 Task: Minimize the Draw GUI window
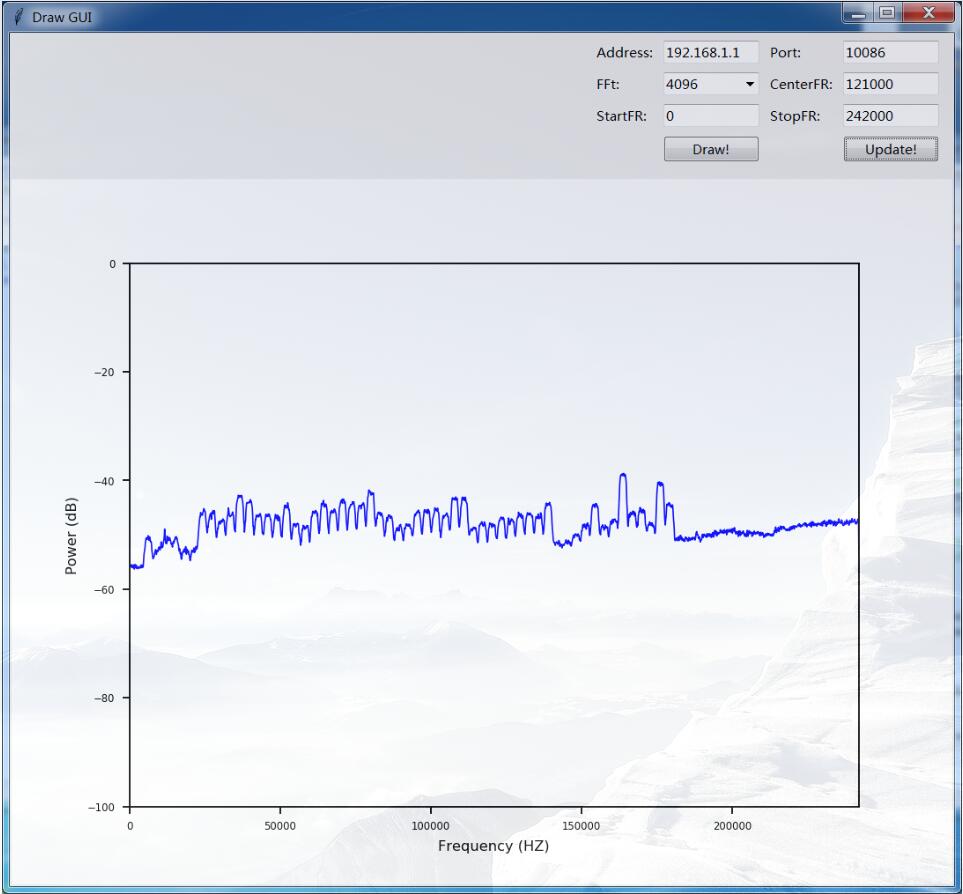(857, 13)
